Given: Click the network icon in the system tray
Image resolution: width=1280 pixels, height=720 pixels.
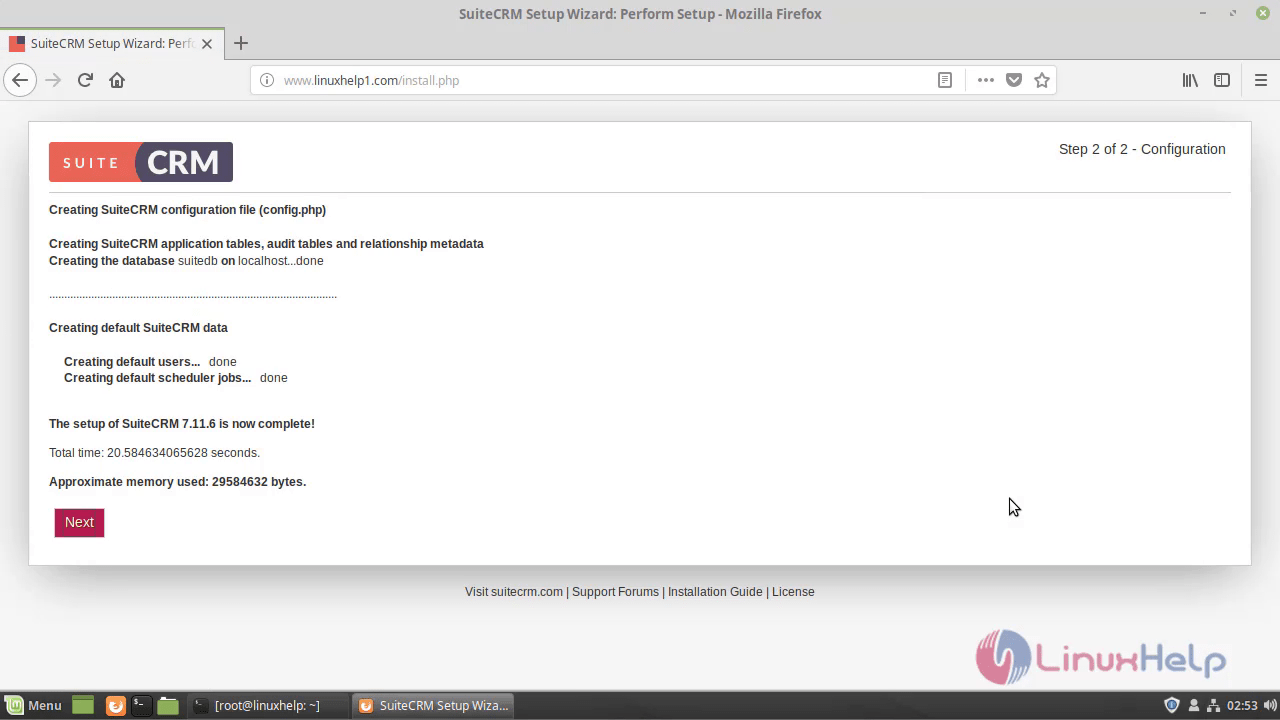Looking at the screenshot, I should coord(1213,705).
